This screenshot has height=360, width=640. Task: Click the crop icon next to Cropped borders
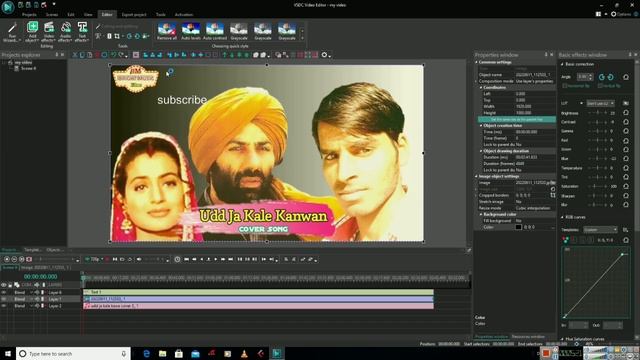pyautogui.click(x=553, y=196)
